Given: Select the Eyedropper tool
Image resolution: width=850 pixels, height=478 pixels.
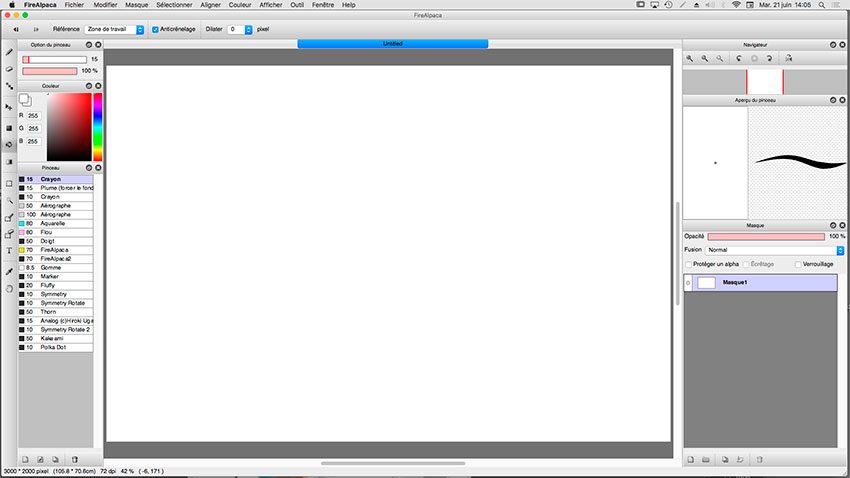Looking at the screenshot, I should pos(9,272).
